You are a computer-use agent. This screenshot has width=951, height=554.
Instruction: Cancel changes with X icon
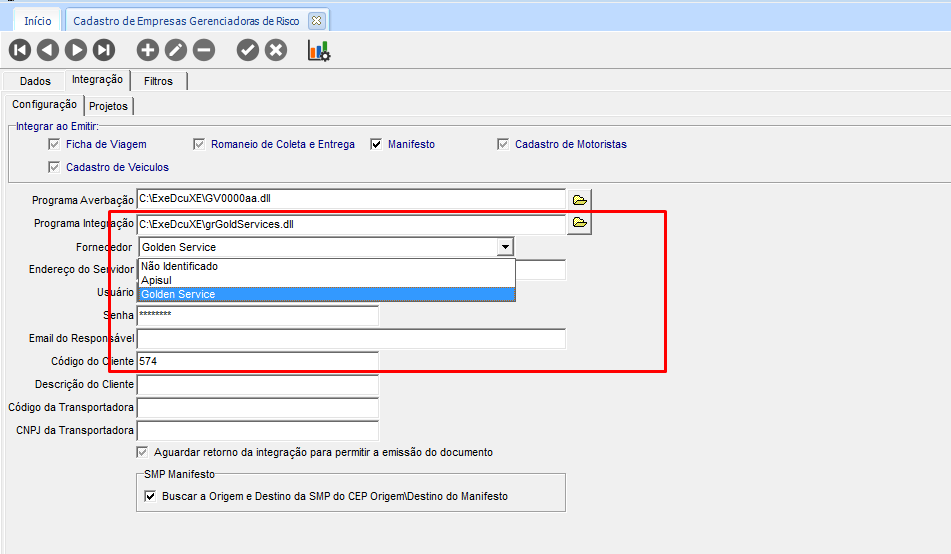pyautogui.click(x=276, y=50)
